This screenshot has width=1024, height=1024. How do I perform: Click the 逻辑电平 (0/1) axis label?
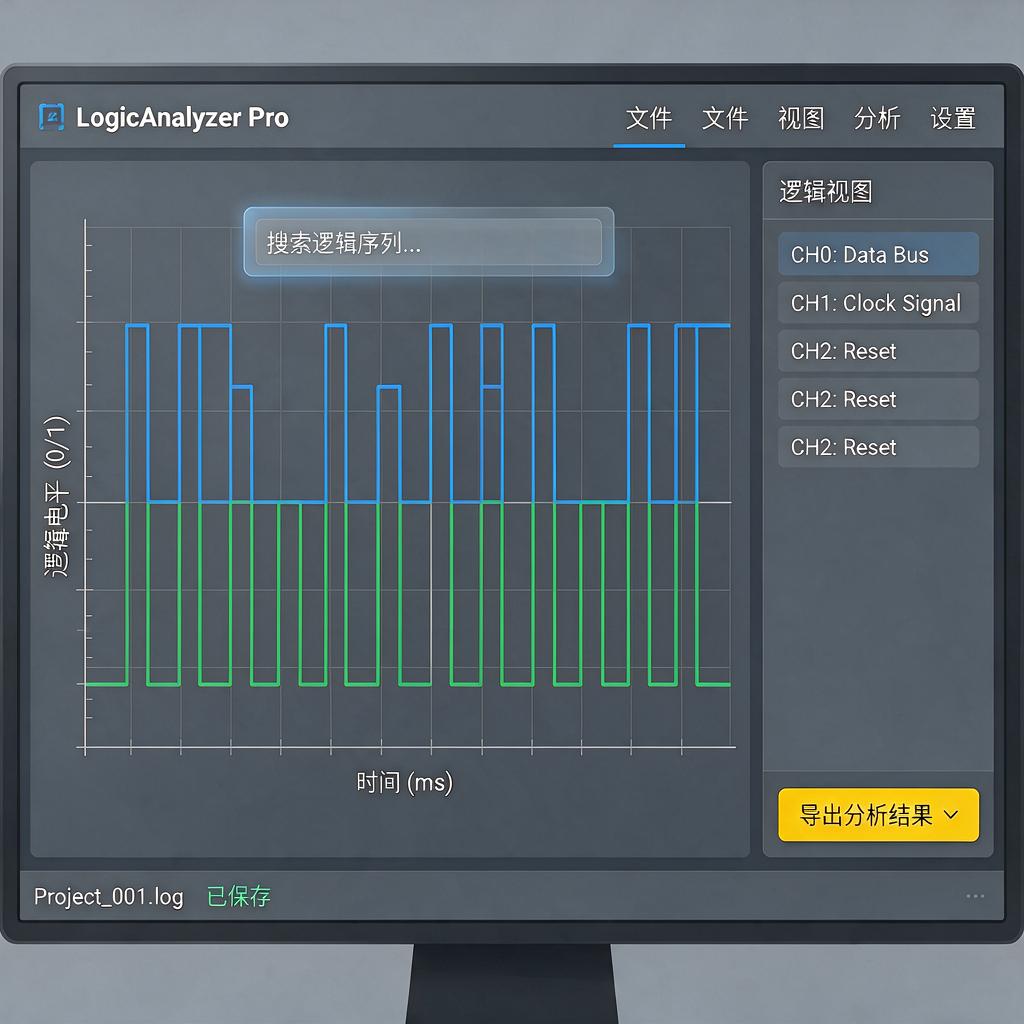tap(57, 496)
